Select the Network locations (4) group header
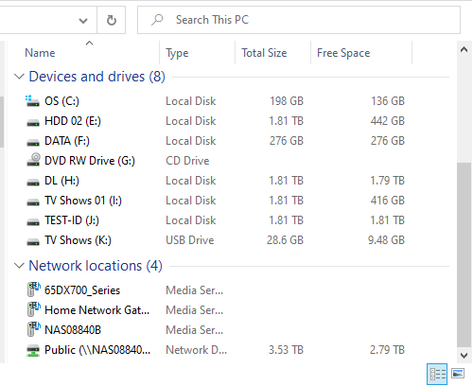Image resolution: width=473 pixels, height=386 pixels. click(x=95, y=266)
